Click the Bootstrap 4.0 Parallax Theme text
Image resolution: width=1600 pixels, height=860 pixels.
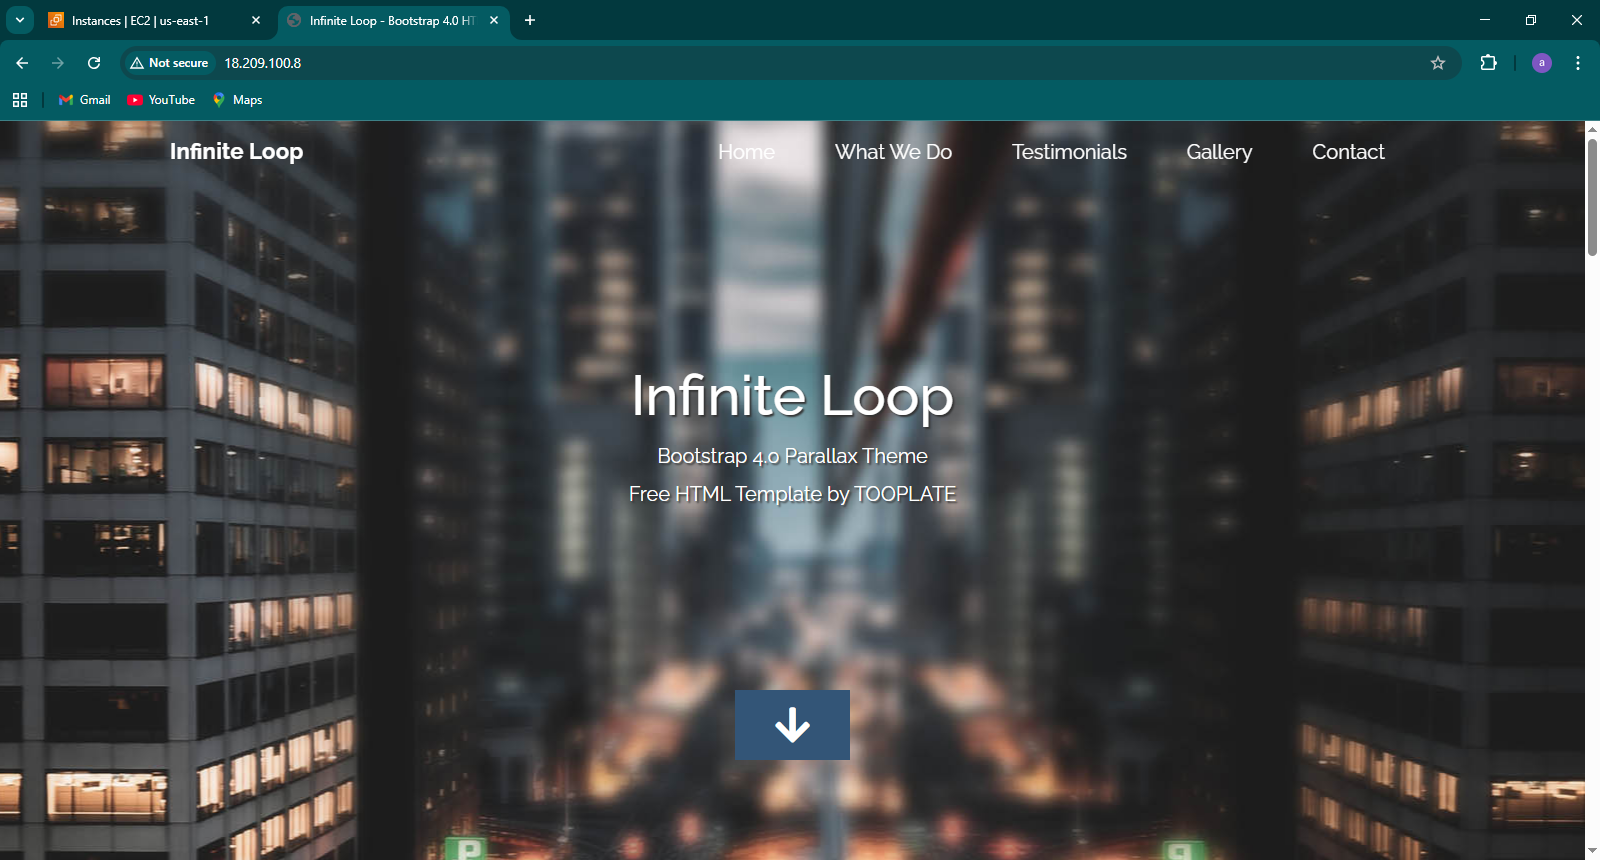pos(792,456)
